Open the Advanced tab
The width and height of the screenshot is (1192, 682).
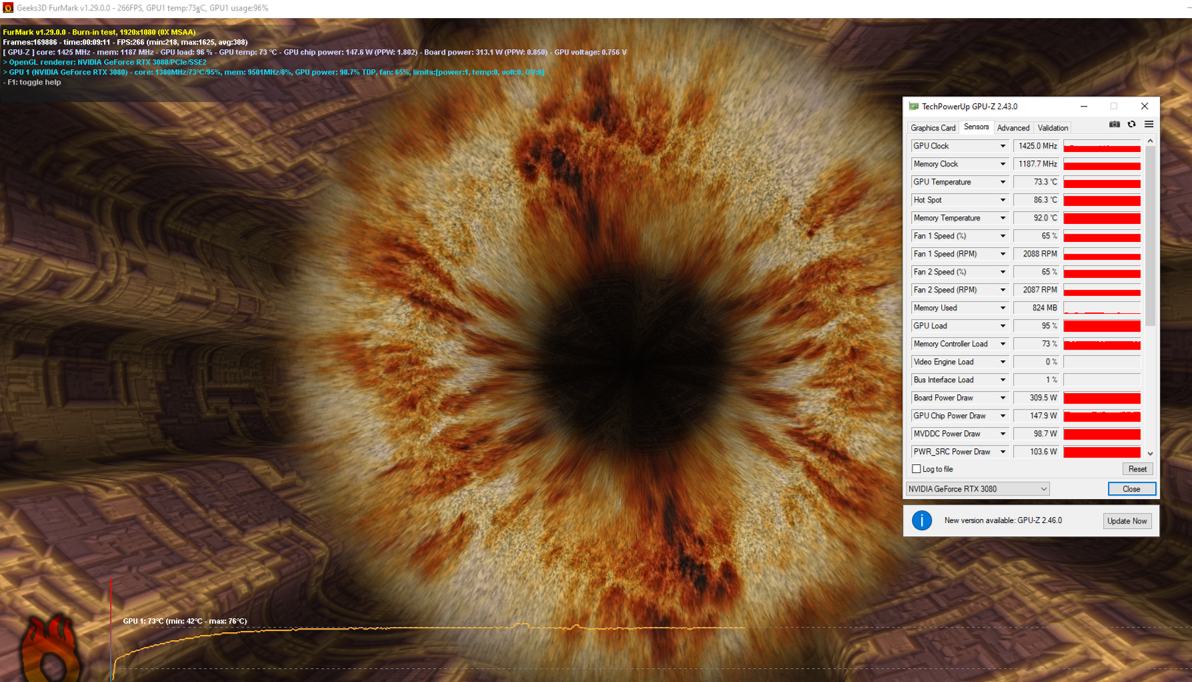[1012, 128]
